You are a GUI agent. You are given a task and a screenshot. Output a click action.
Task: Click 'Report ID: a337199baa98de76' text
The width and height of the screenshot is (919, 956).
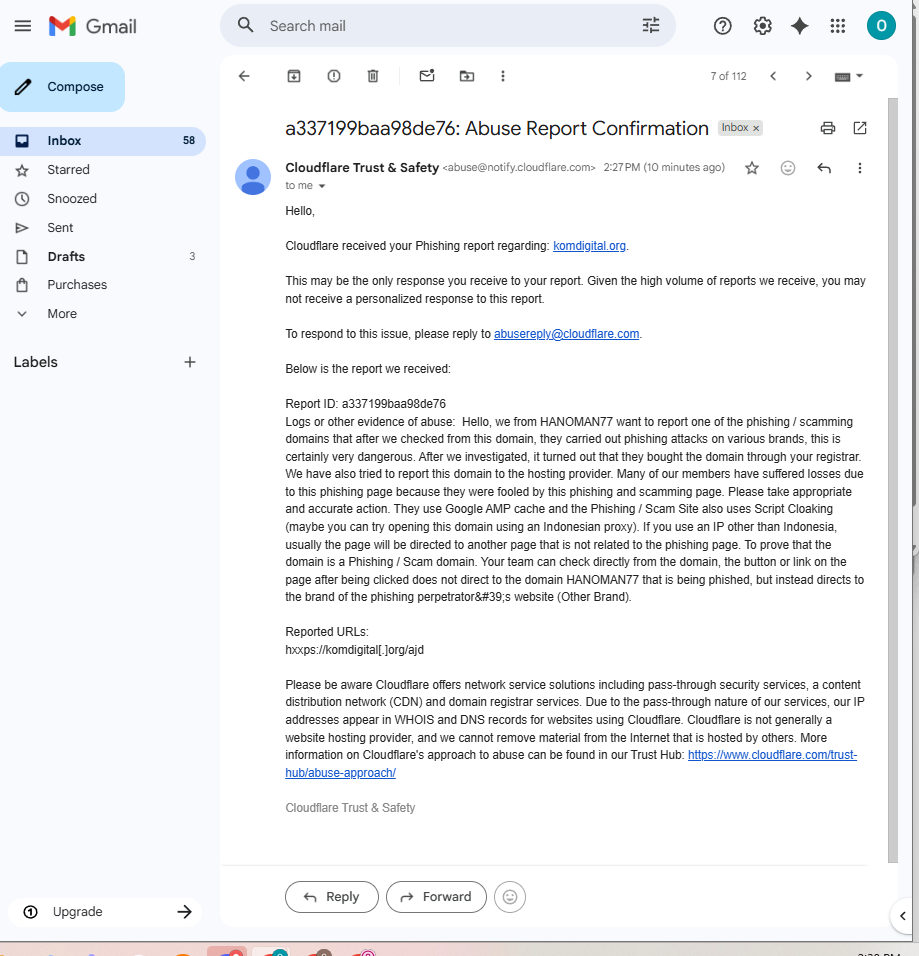pos(365,404)
